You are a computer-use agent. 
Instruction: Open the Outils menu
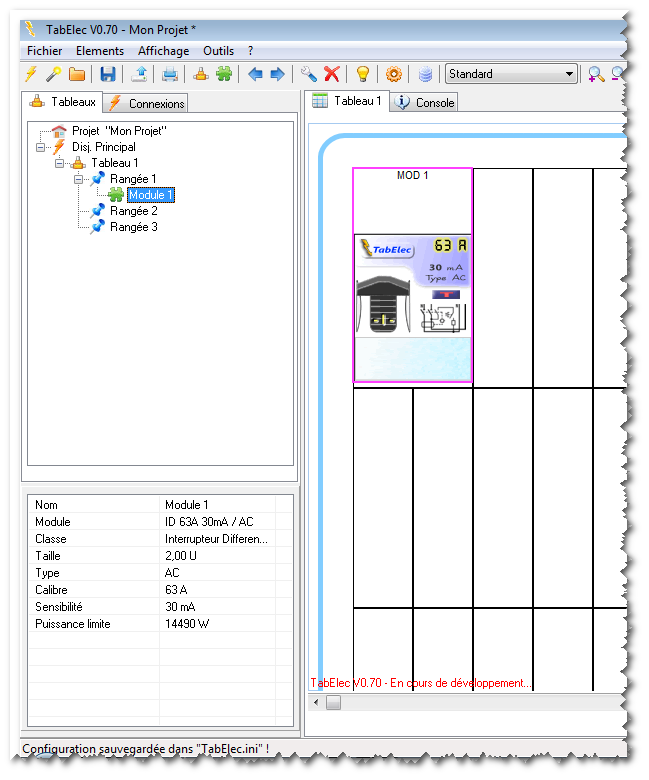pos(218,51)
